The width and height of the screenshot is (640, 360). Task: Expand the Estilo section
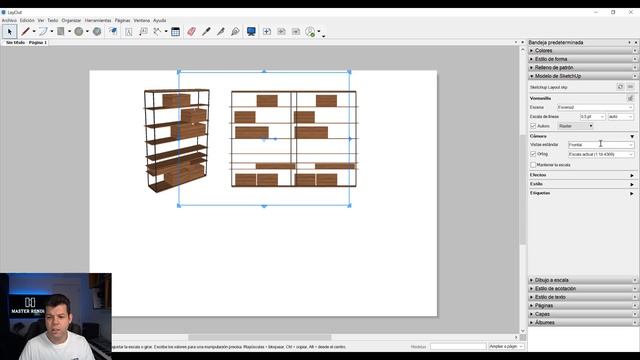tap(632, 184)
